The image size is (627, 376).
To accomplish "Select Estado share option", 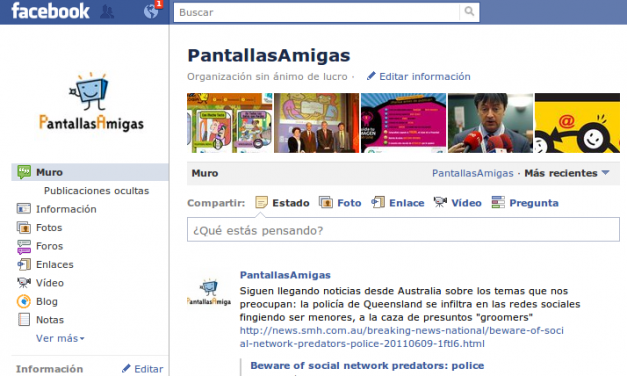I will point(290,203).
